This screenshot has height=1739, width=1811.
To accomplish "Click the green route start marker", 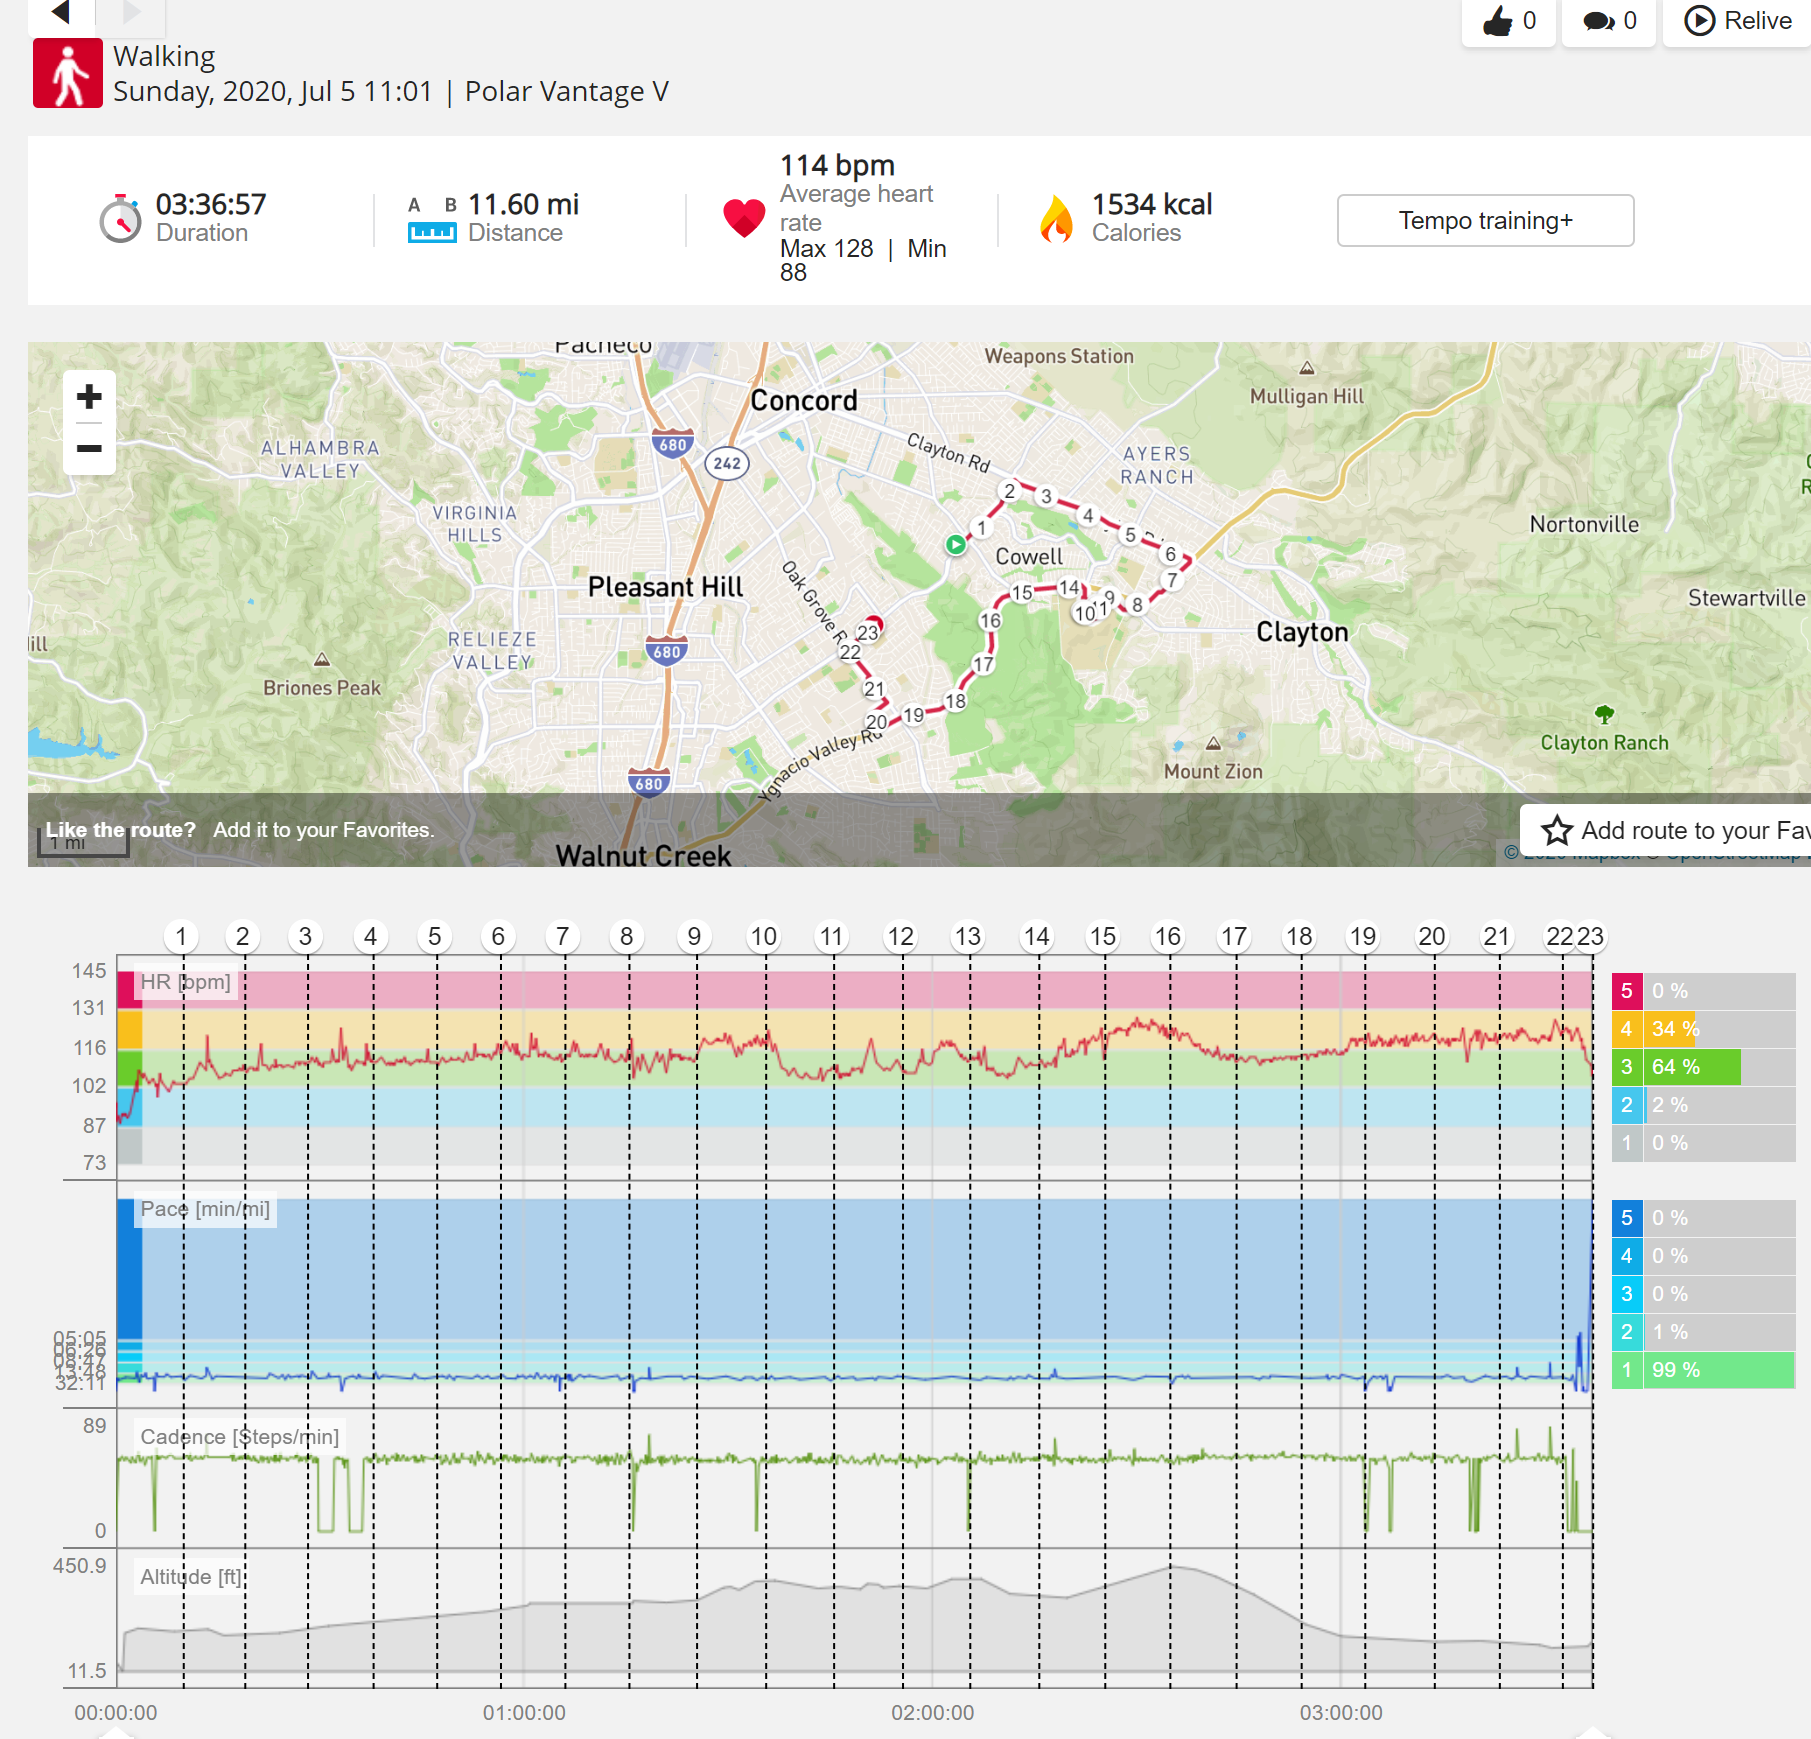I will pos(956,545).
